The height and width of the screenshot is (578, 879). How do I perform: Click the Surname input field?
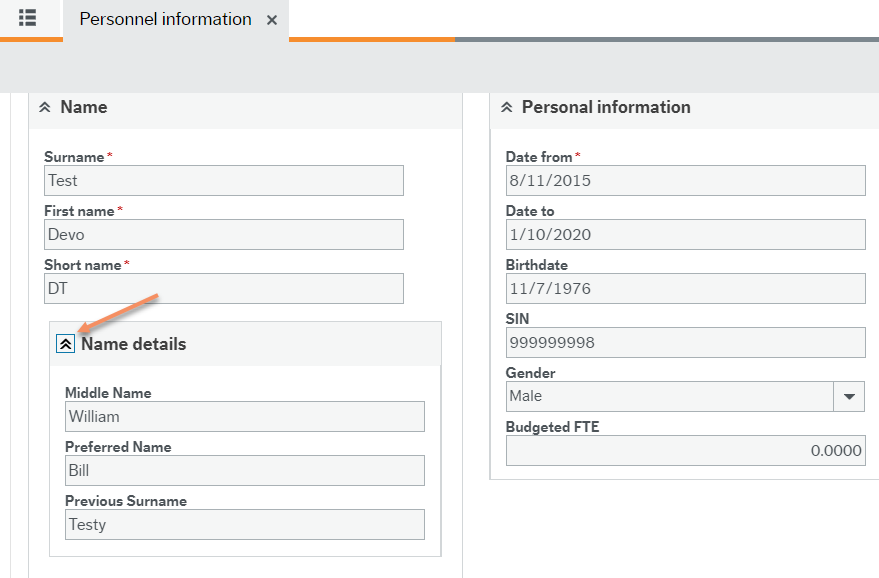click(x=224, y=181)
